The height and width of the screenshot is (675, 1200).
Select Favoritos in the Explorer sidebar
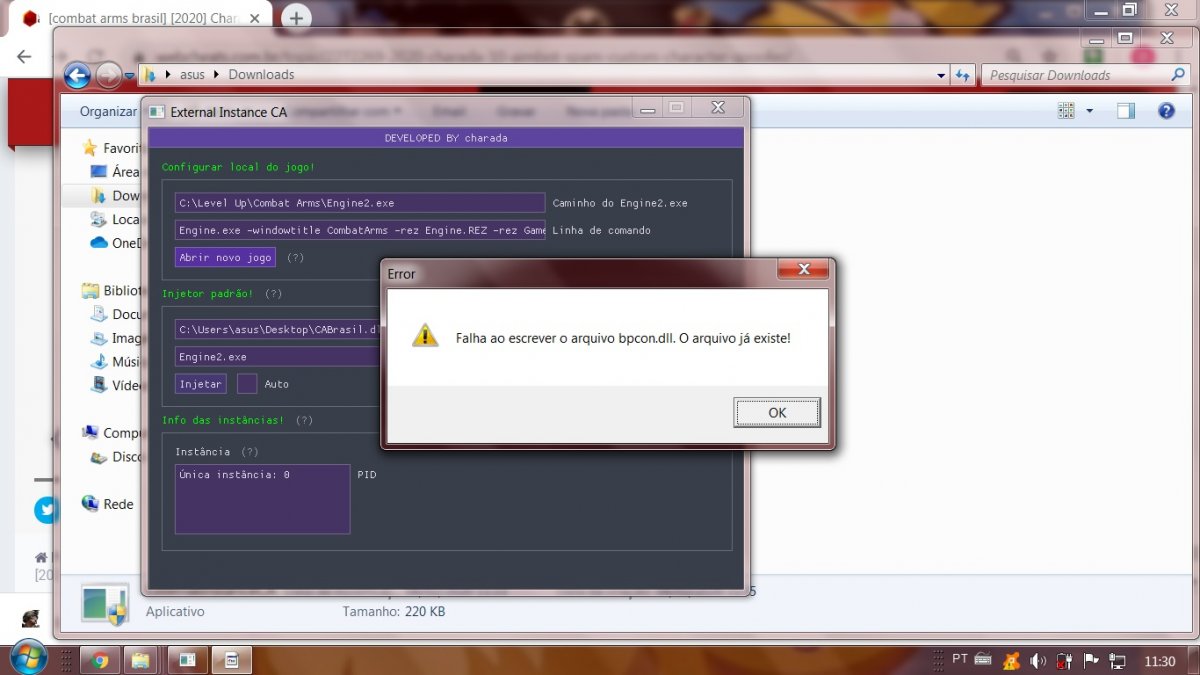tap(112, 148)
